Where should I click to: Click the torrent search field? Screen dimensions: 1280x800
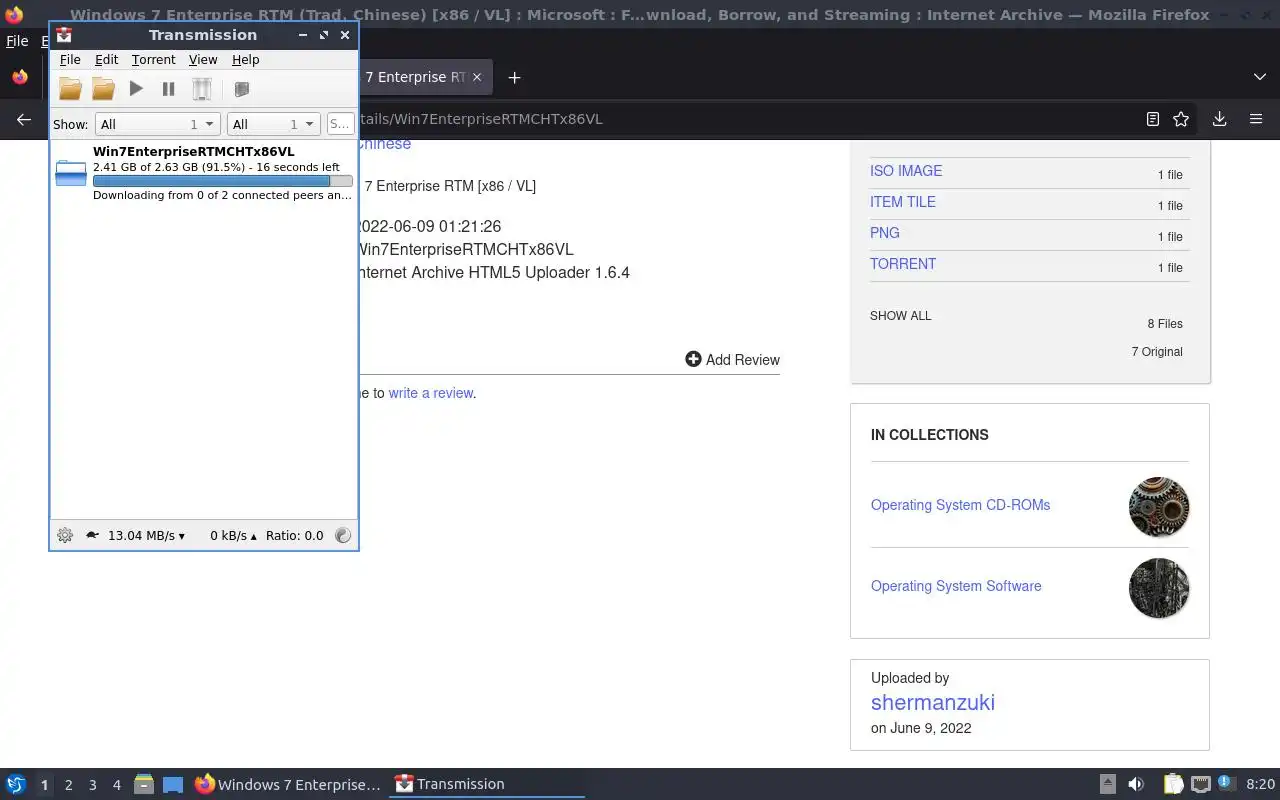[340, 124]
